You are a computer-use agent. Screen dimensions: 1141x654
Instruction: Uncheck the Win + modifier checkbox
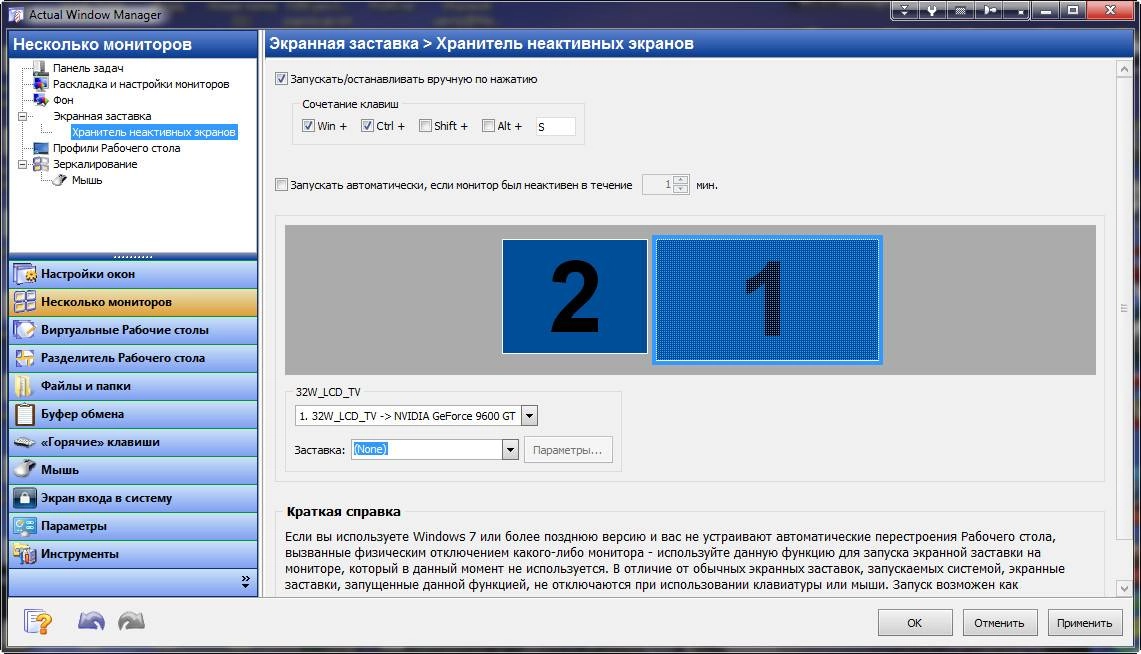tap(309, 126)
